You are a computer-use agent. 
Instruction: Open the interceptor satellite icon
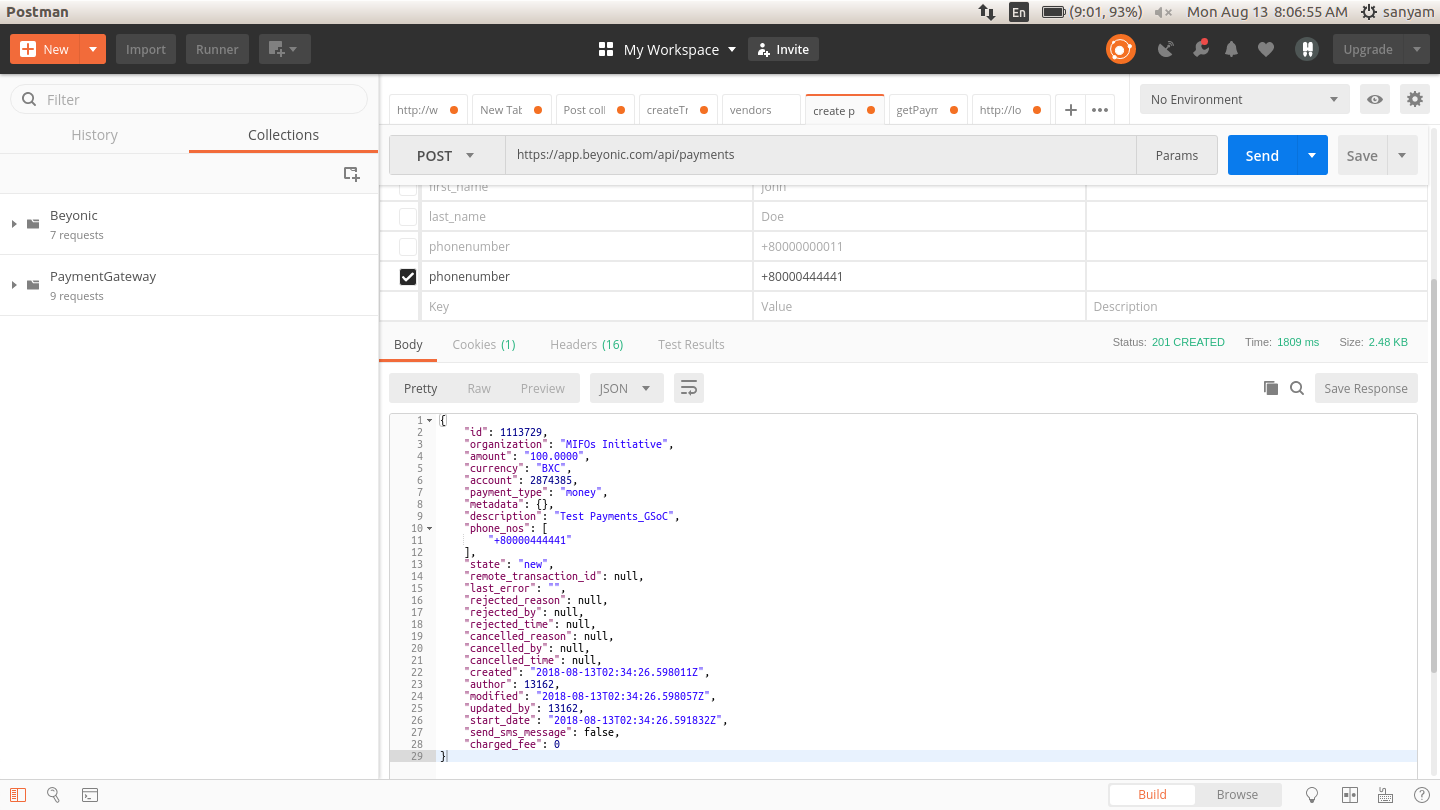(x=1165, y=49)
